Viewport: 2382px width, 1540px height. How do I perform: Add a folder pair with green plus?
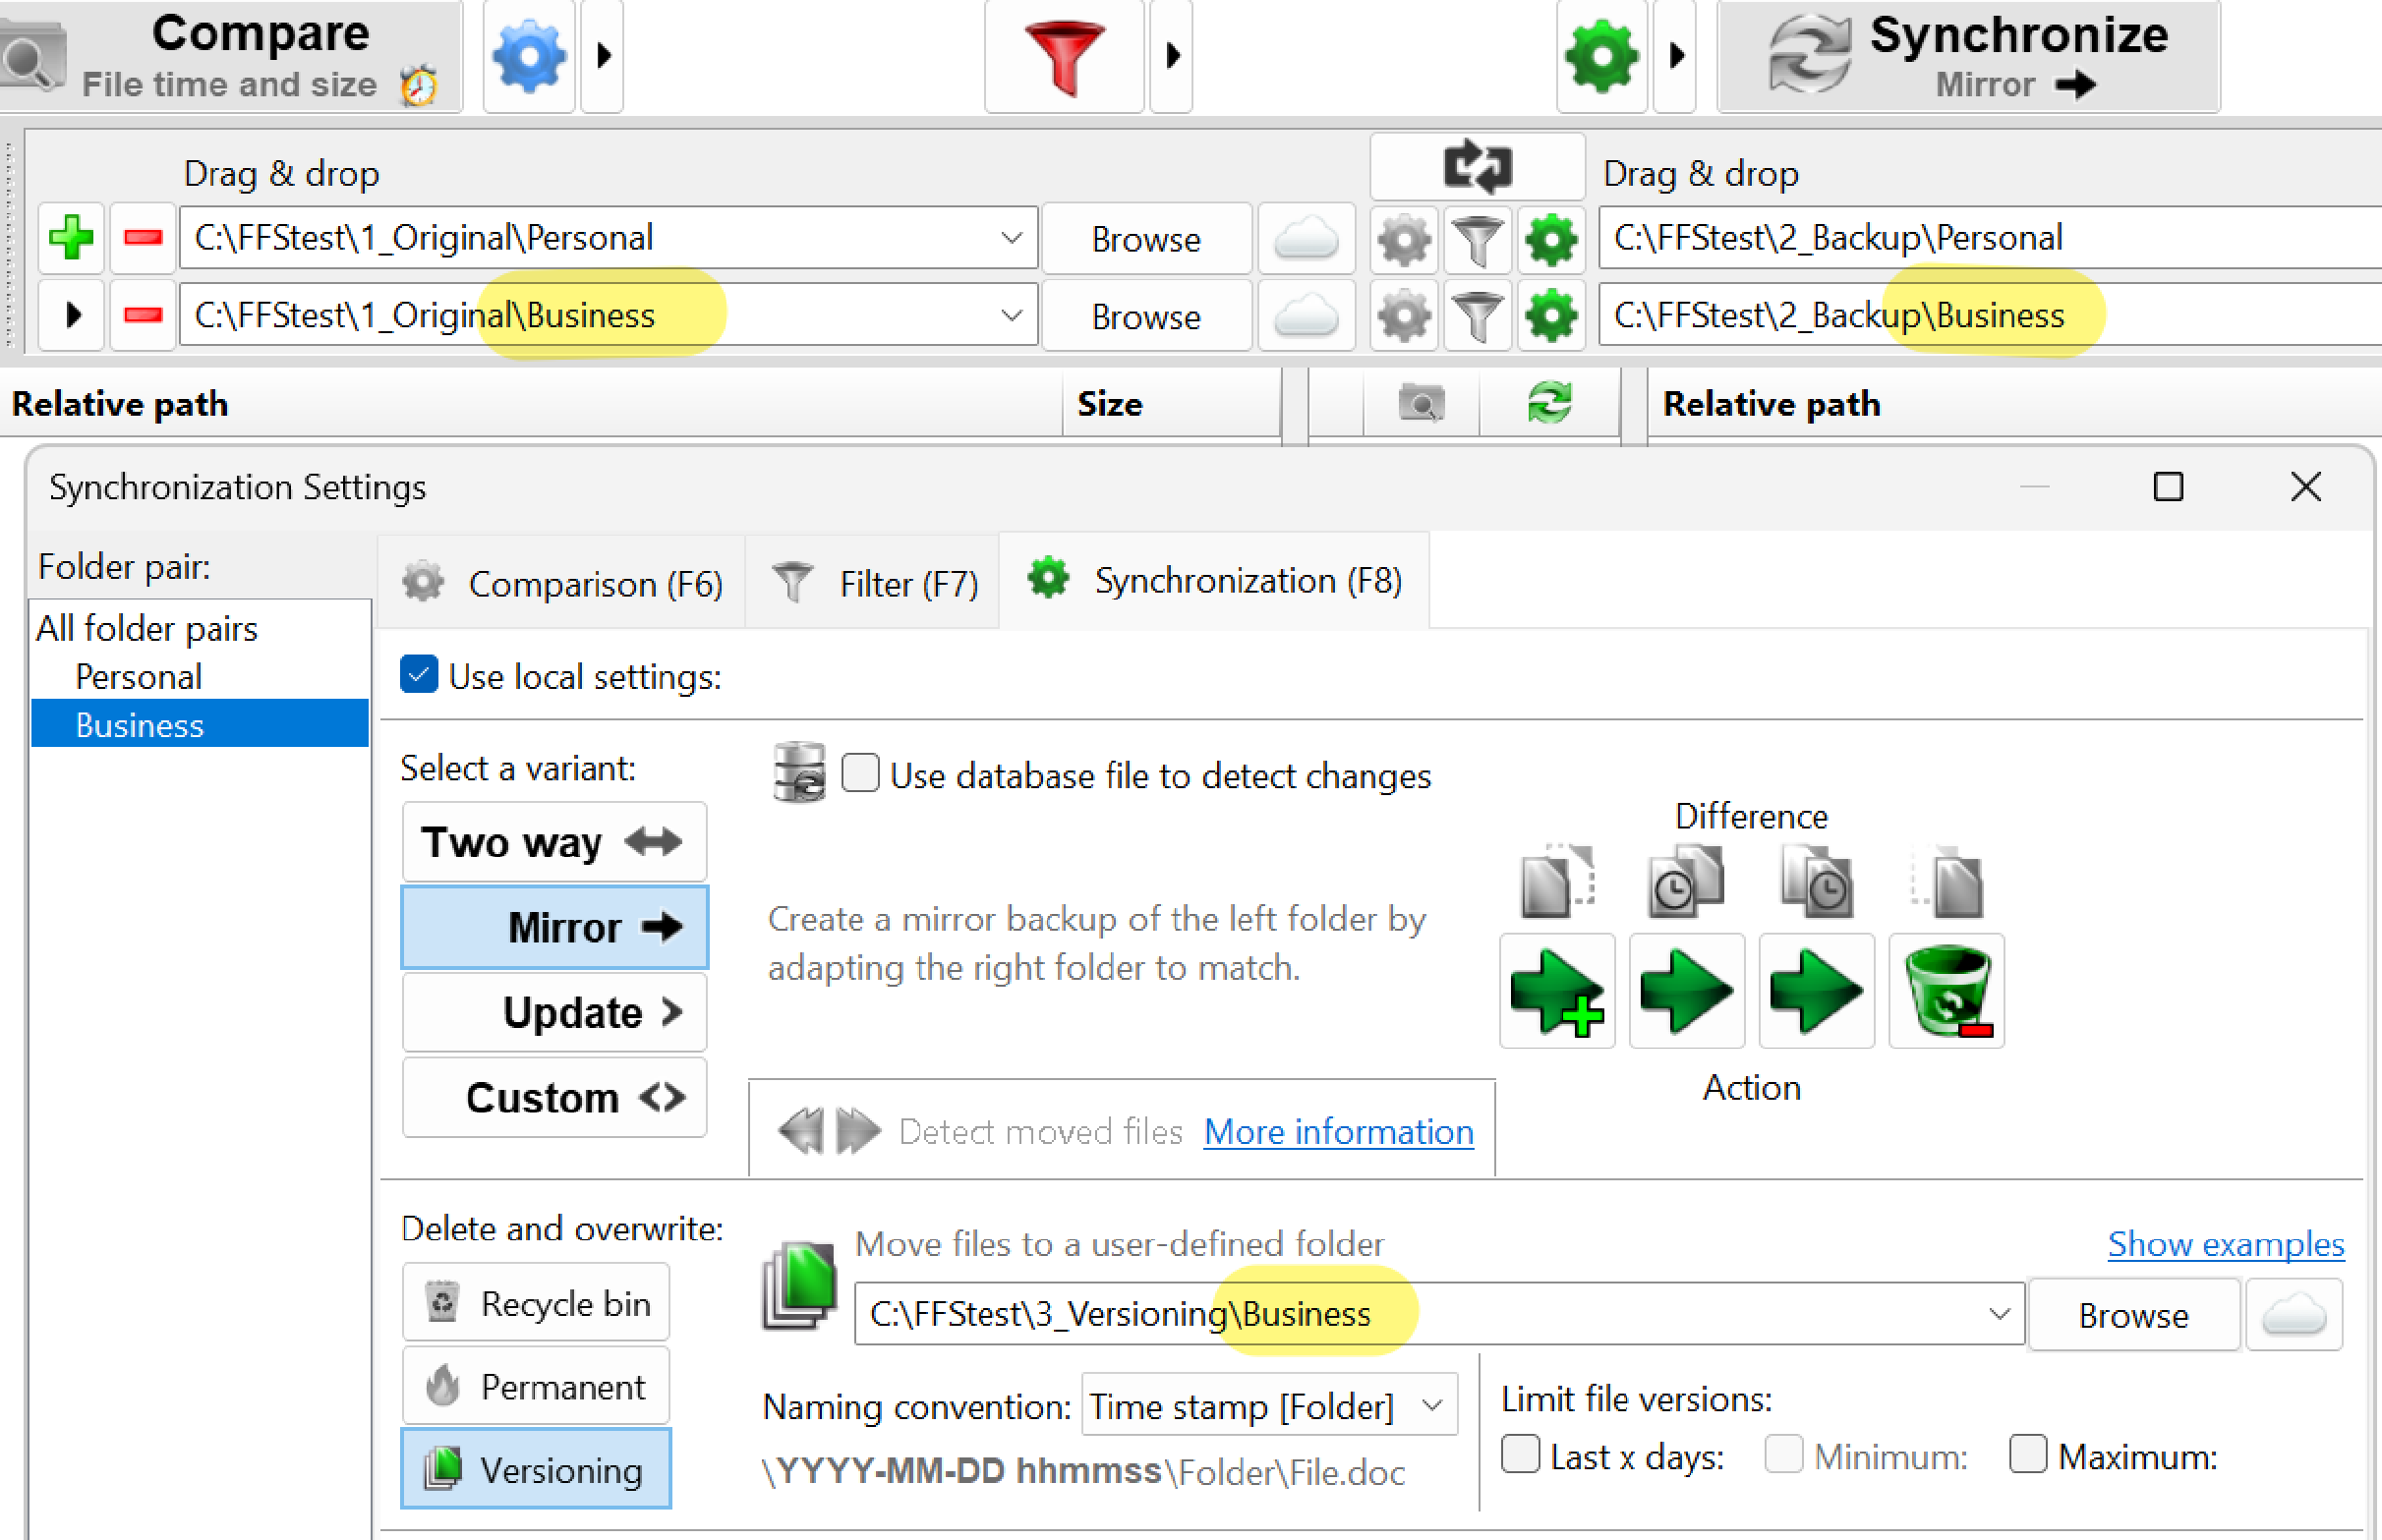(71, 238)
